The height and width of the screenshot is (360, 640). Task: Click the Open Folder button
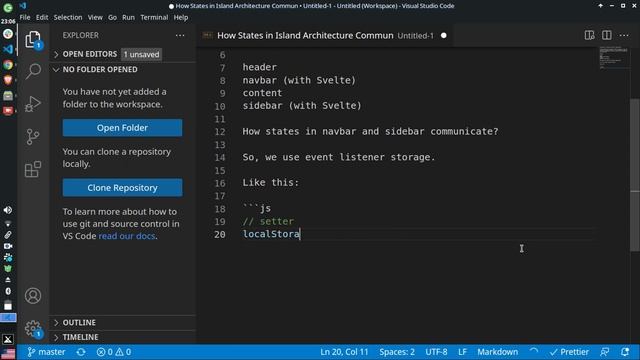click(122, 128)
